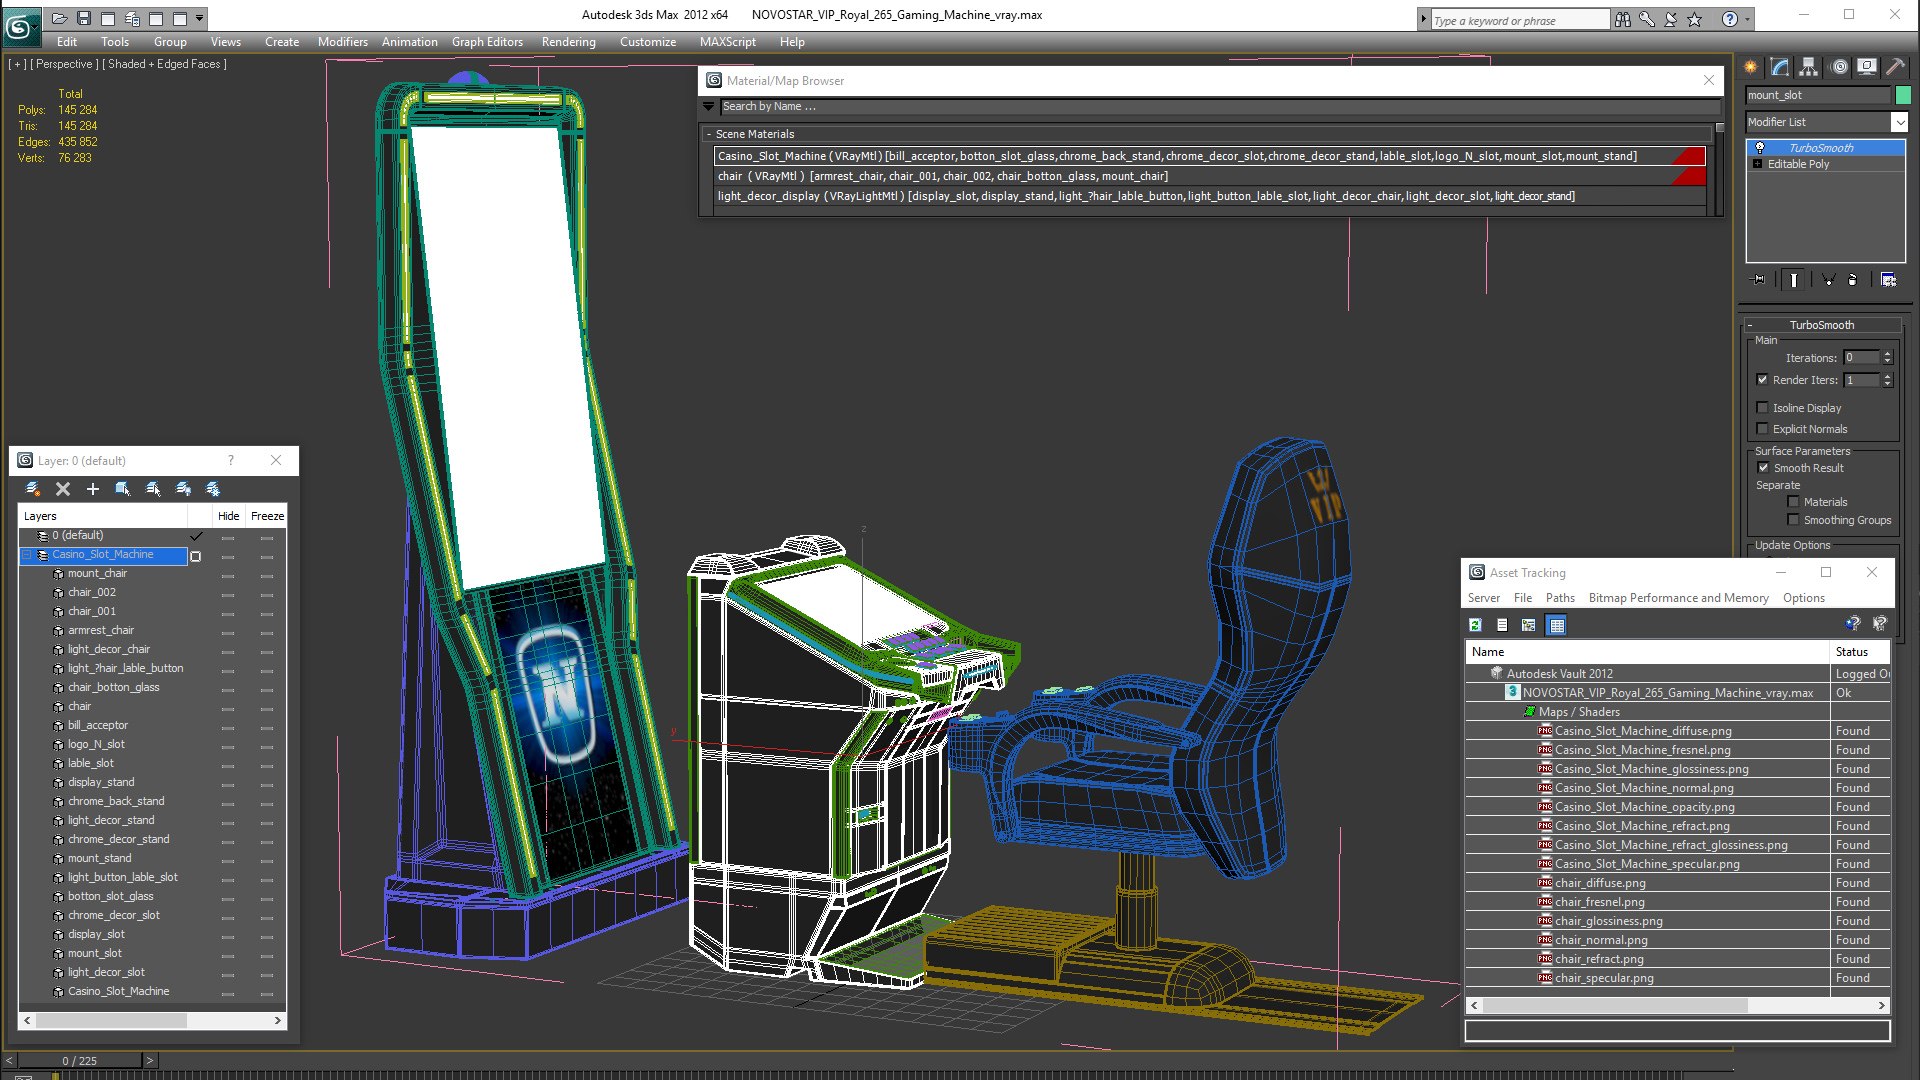Image resolution: width=1920 pixels, height=1080 pixels.
Task: Click Delete layer X icon in Layer toolbar
Action: (63, 489)
